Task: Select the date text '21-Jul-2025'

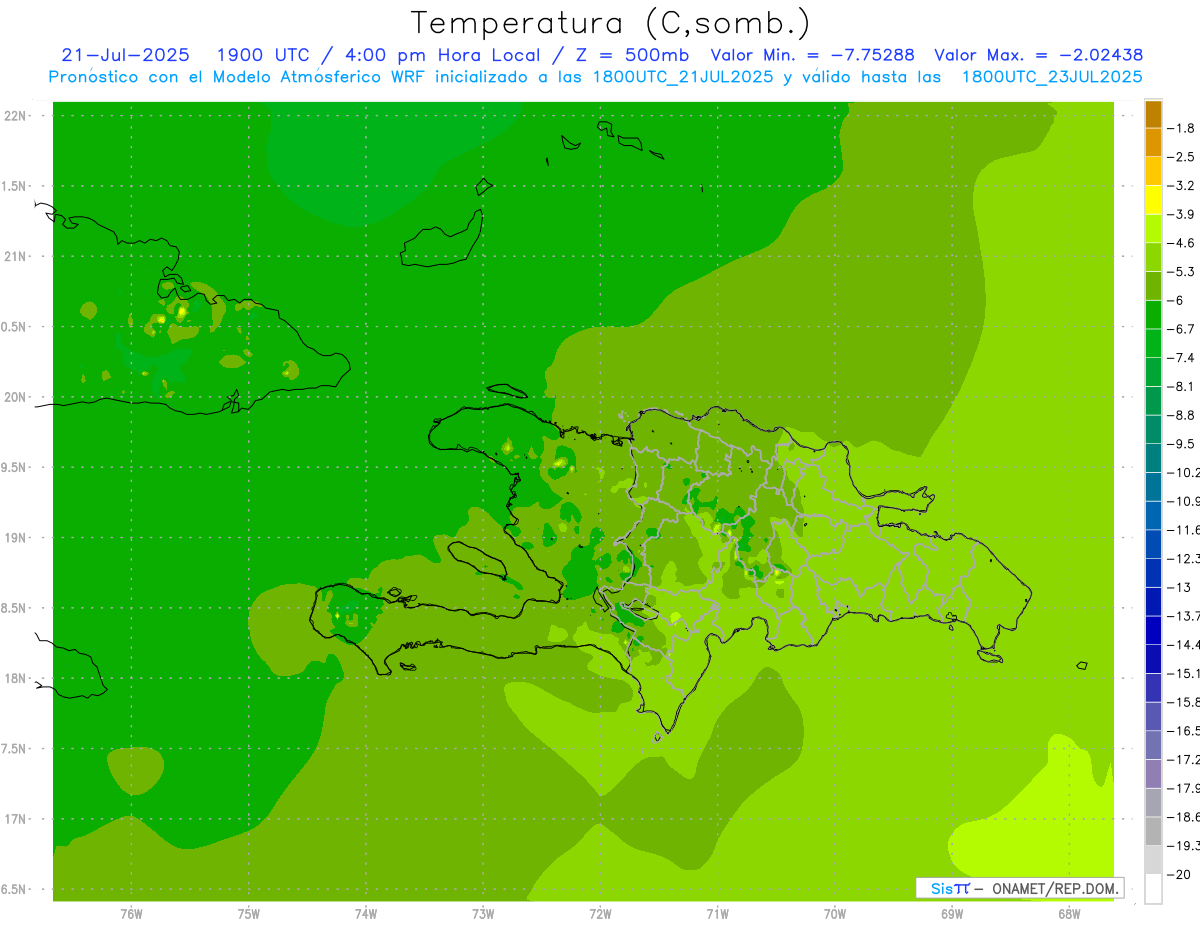Action: pyautogui.click(x=127, y=55)
